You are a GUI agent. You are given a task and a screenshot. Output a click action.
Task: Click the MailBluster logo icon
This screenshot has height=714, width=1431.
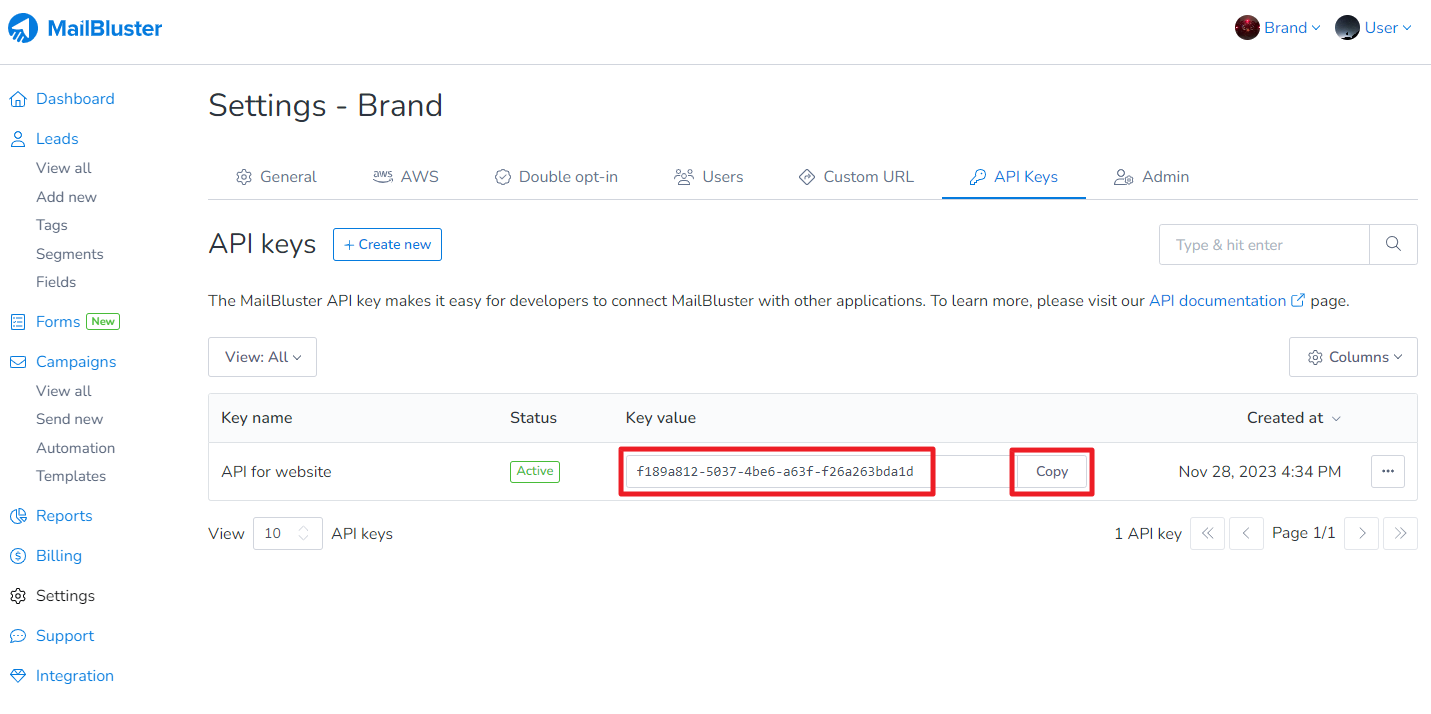point(24,28)
